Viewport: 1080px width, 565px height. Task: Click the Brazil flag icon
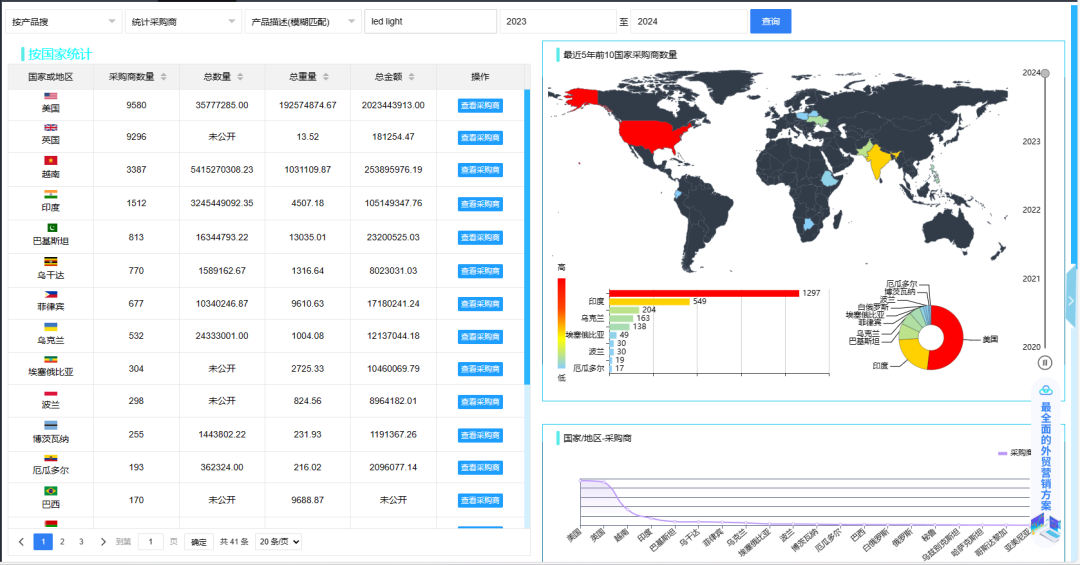[x=50, y=491]
